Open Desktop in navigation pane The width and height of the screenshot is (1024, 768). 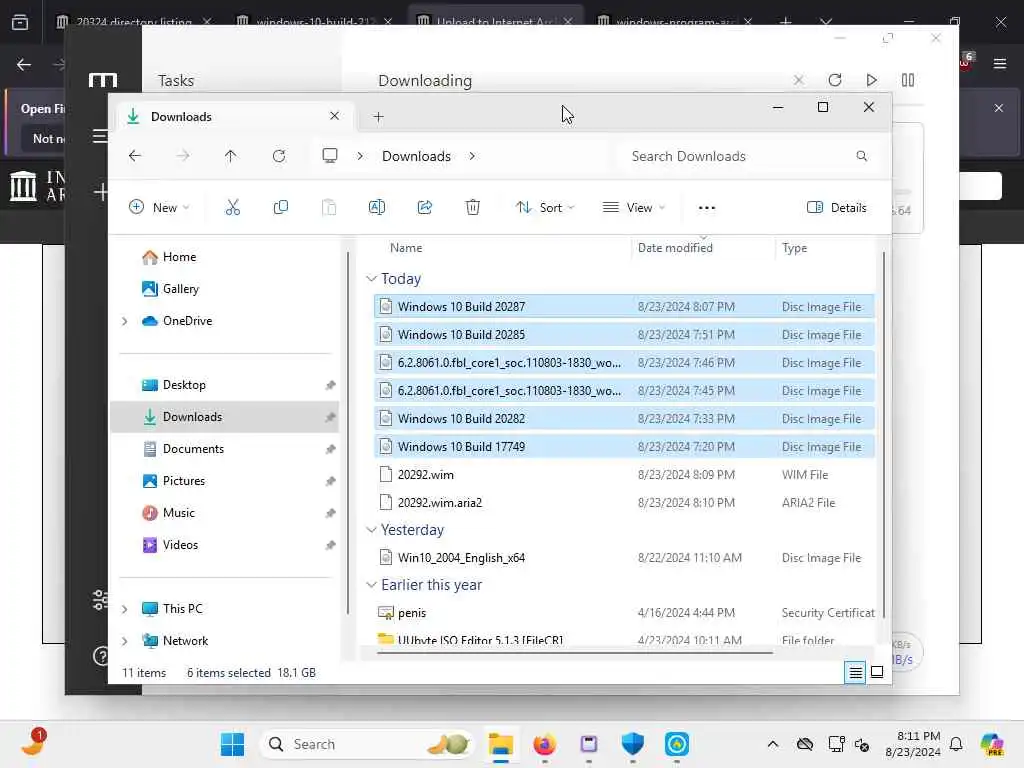(174, 385)
